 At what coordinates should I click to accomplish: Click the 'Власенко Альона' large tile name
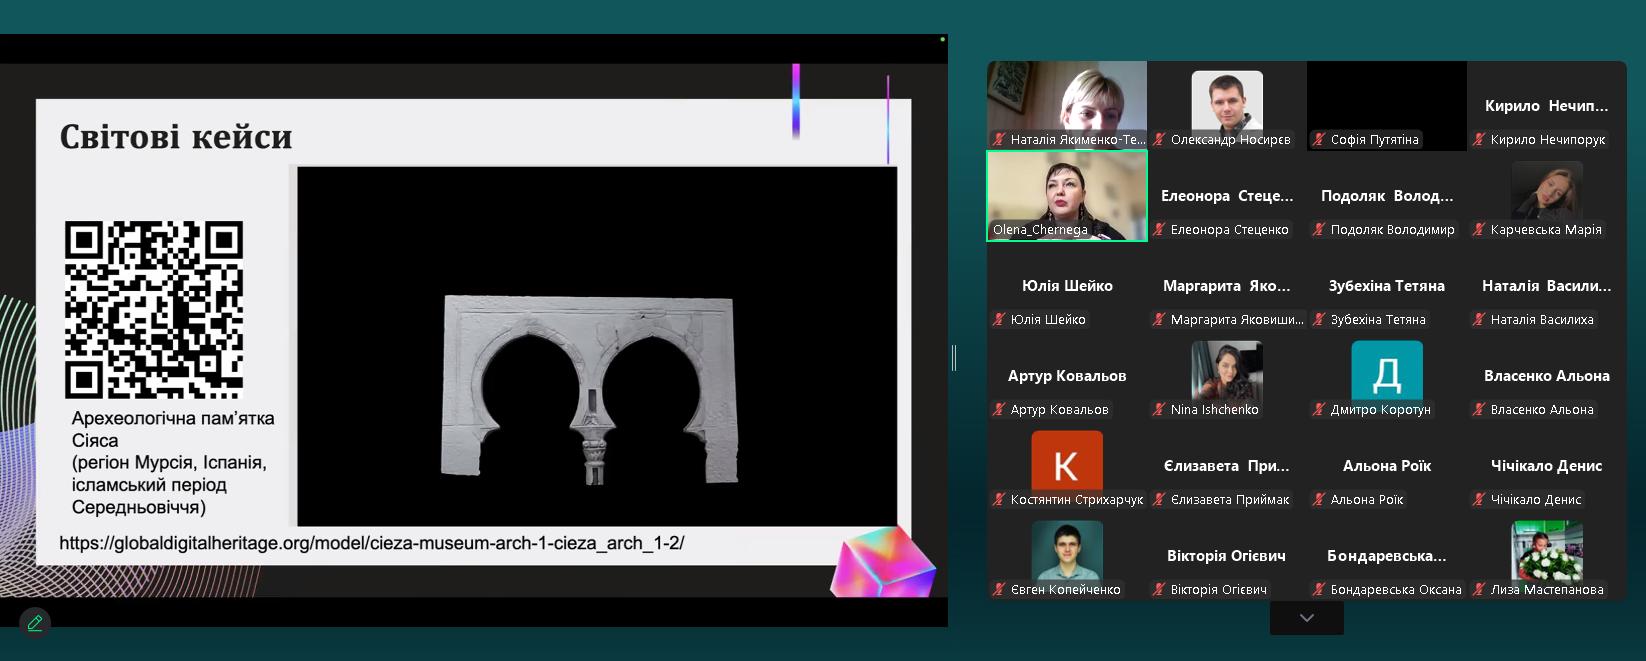tap(1547, 376)
